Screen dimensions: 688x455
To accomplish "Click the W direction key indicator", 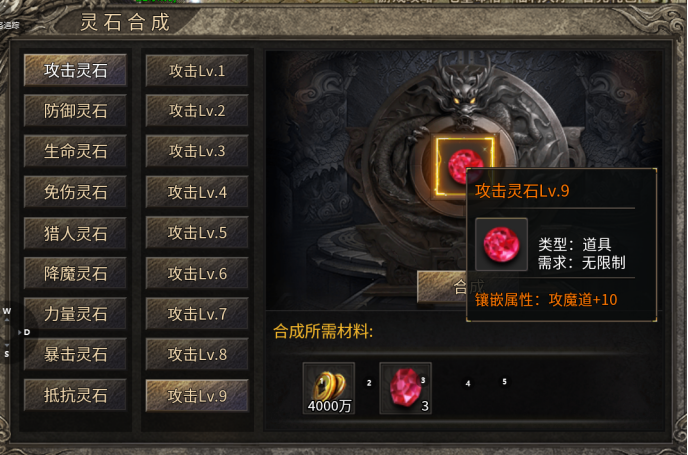I will tap(7, 311).
